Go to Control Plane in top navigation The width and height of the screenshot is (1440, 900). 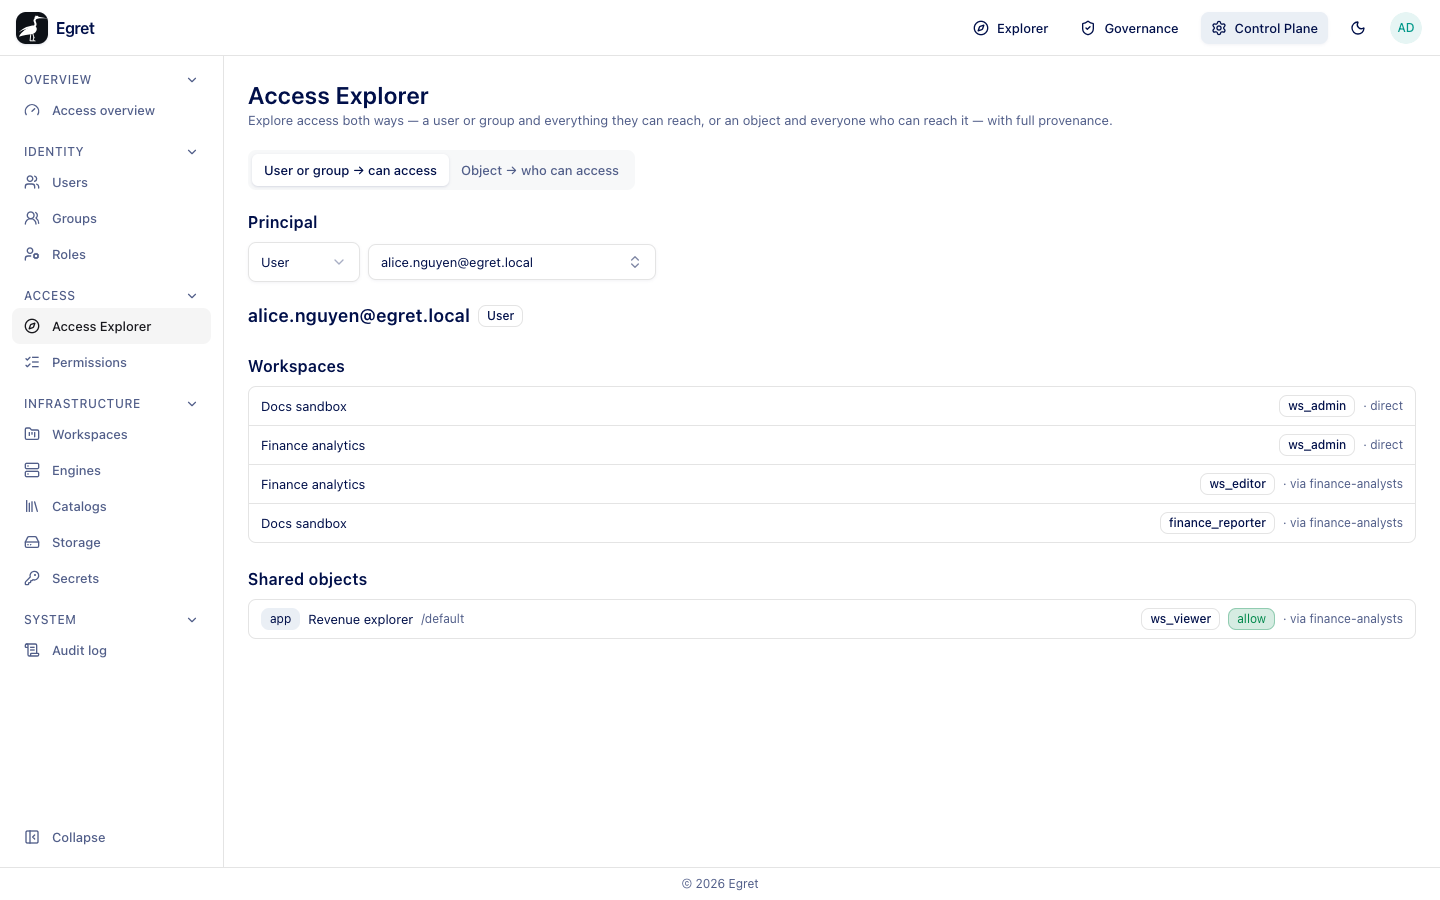[1264, 28]
